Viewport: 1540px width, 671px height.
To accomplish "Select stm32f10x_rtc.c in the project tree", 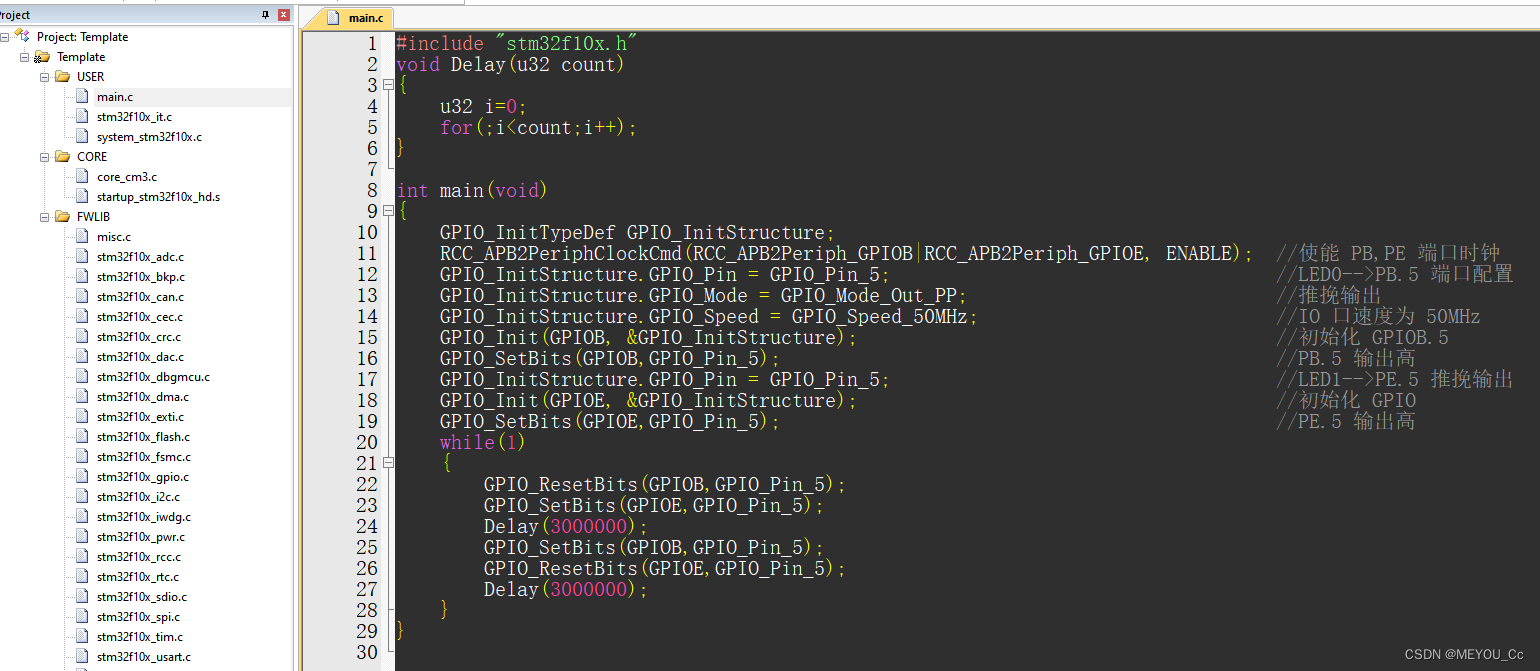I will click(138, 577).
